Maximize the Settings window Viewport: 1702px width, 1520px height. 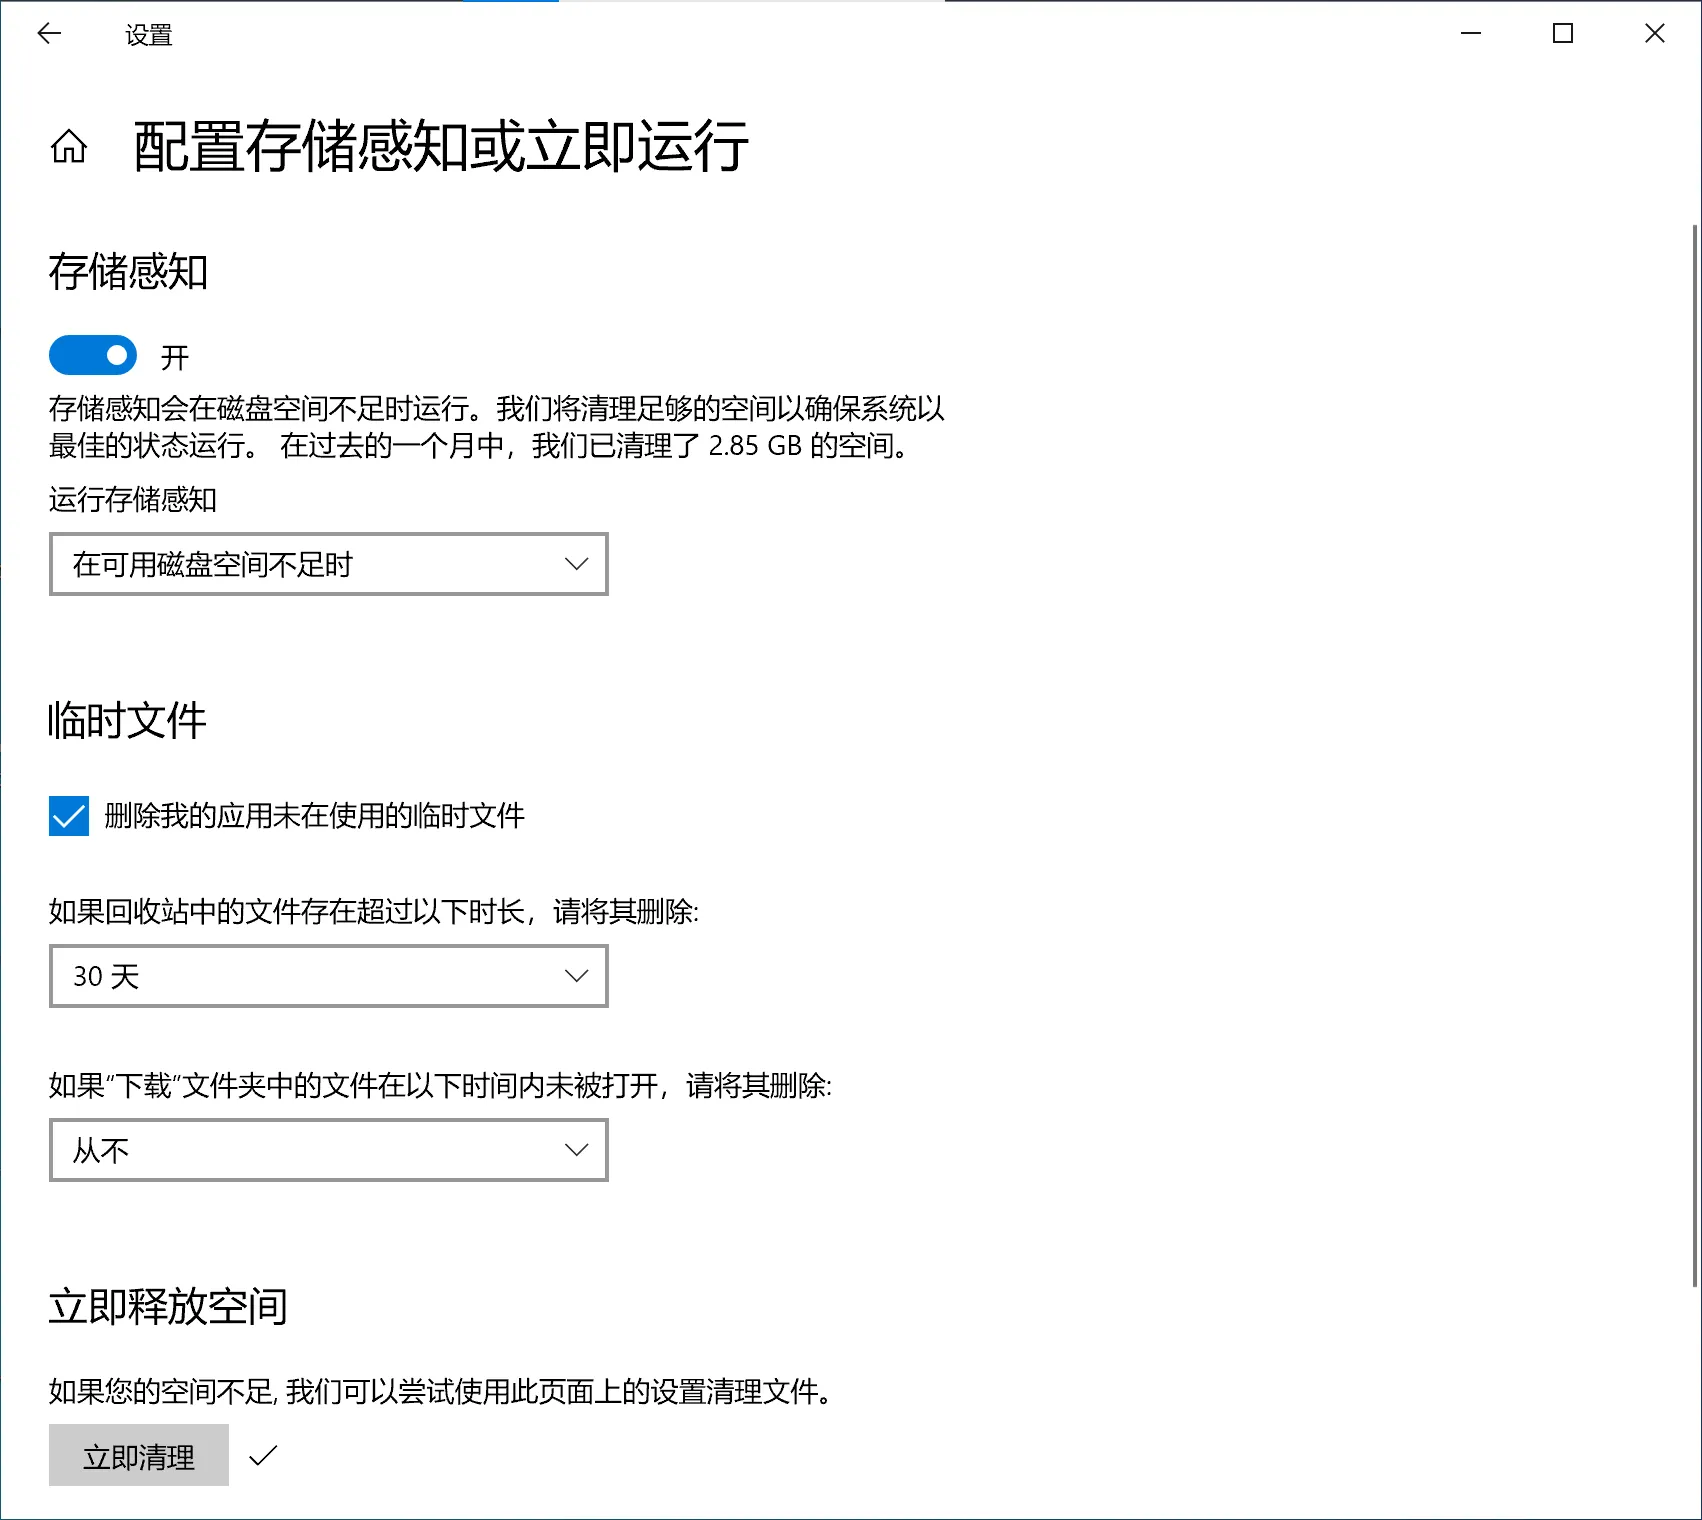coord(1563,34)
